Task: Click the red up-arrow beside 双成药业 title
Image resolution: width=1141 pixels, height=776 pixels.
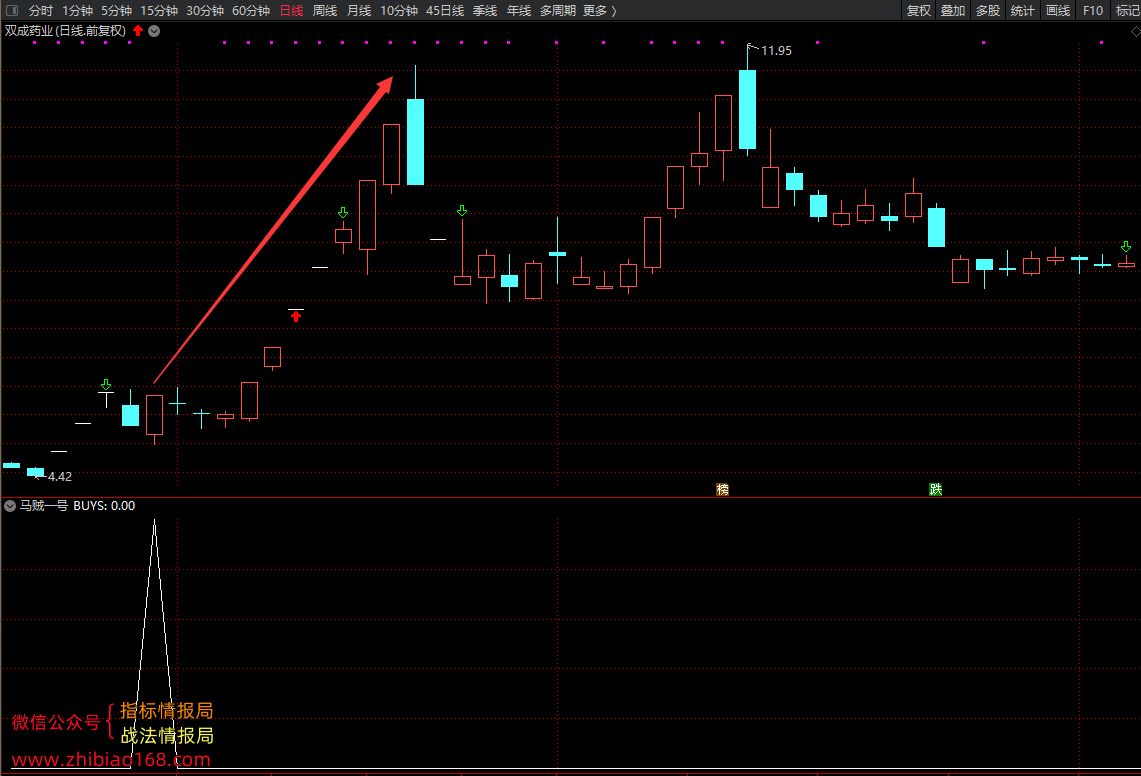Action: click(138, 31)
